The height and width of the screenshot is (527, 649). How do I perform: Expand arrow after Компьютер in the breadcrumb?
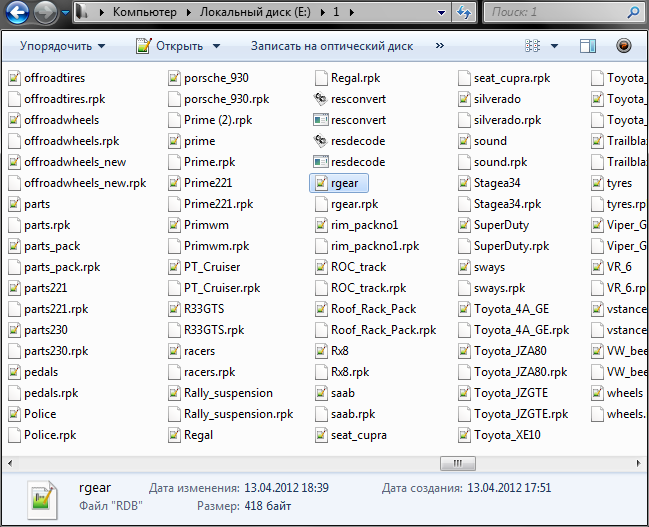pyautogui.click(x=188, y=12)
